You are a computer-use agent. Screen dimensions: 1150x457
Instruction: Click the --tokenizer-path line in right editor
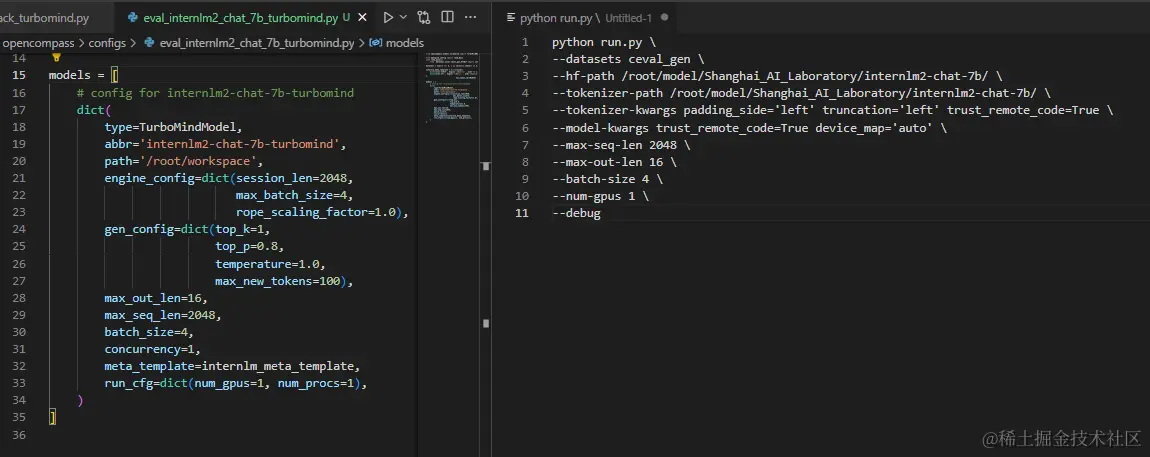tap(801, 94)
